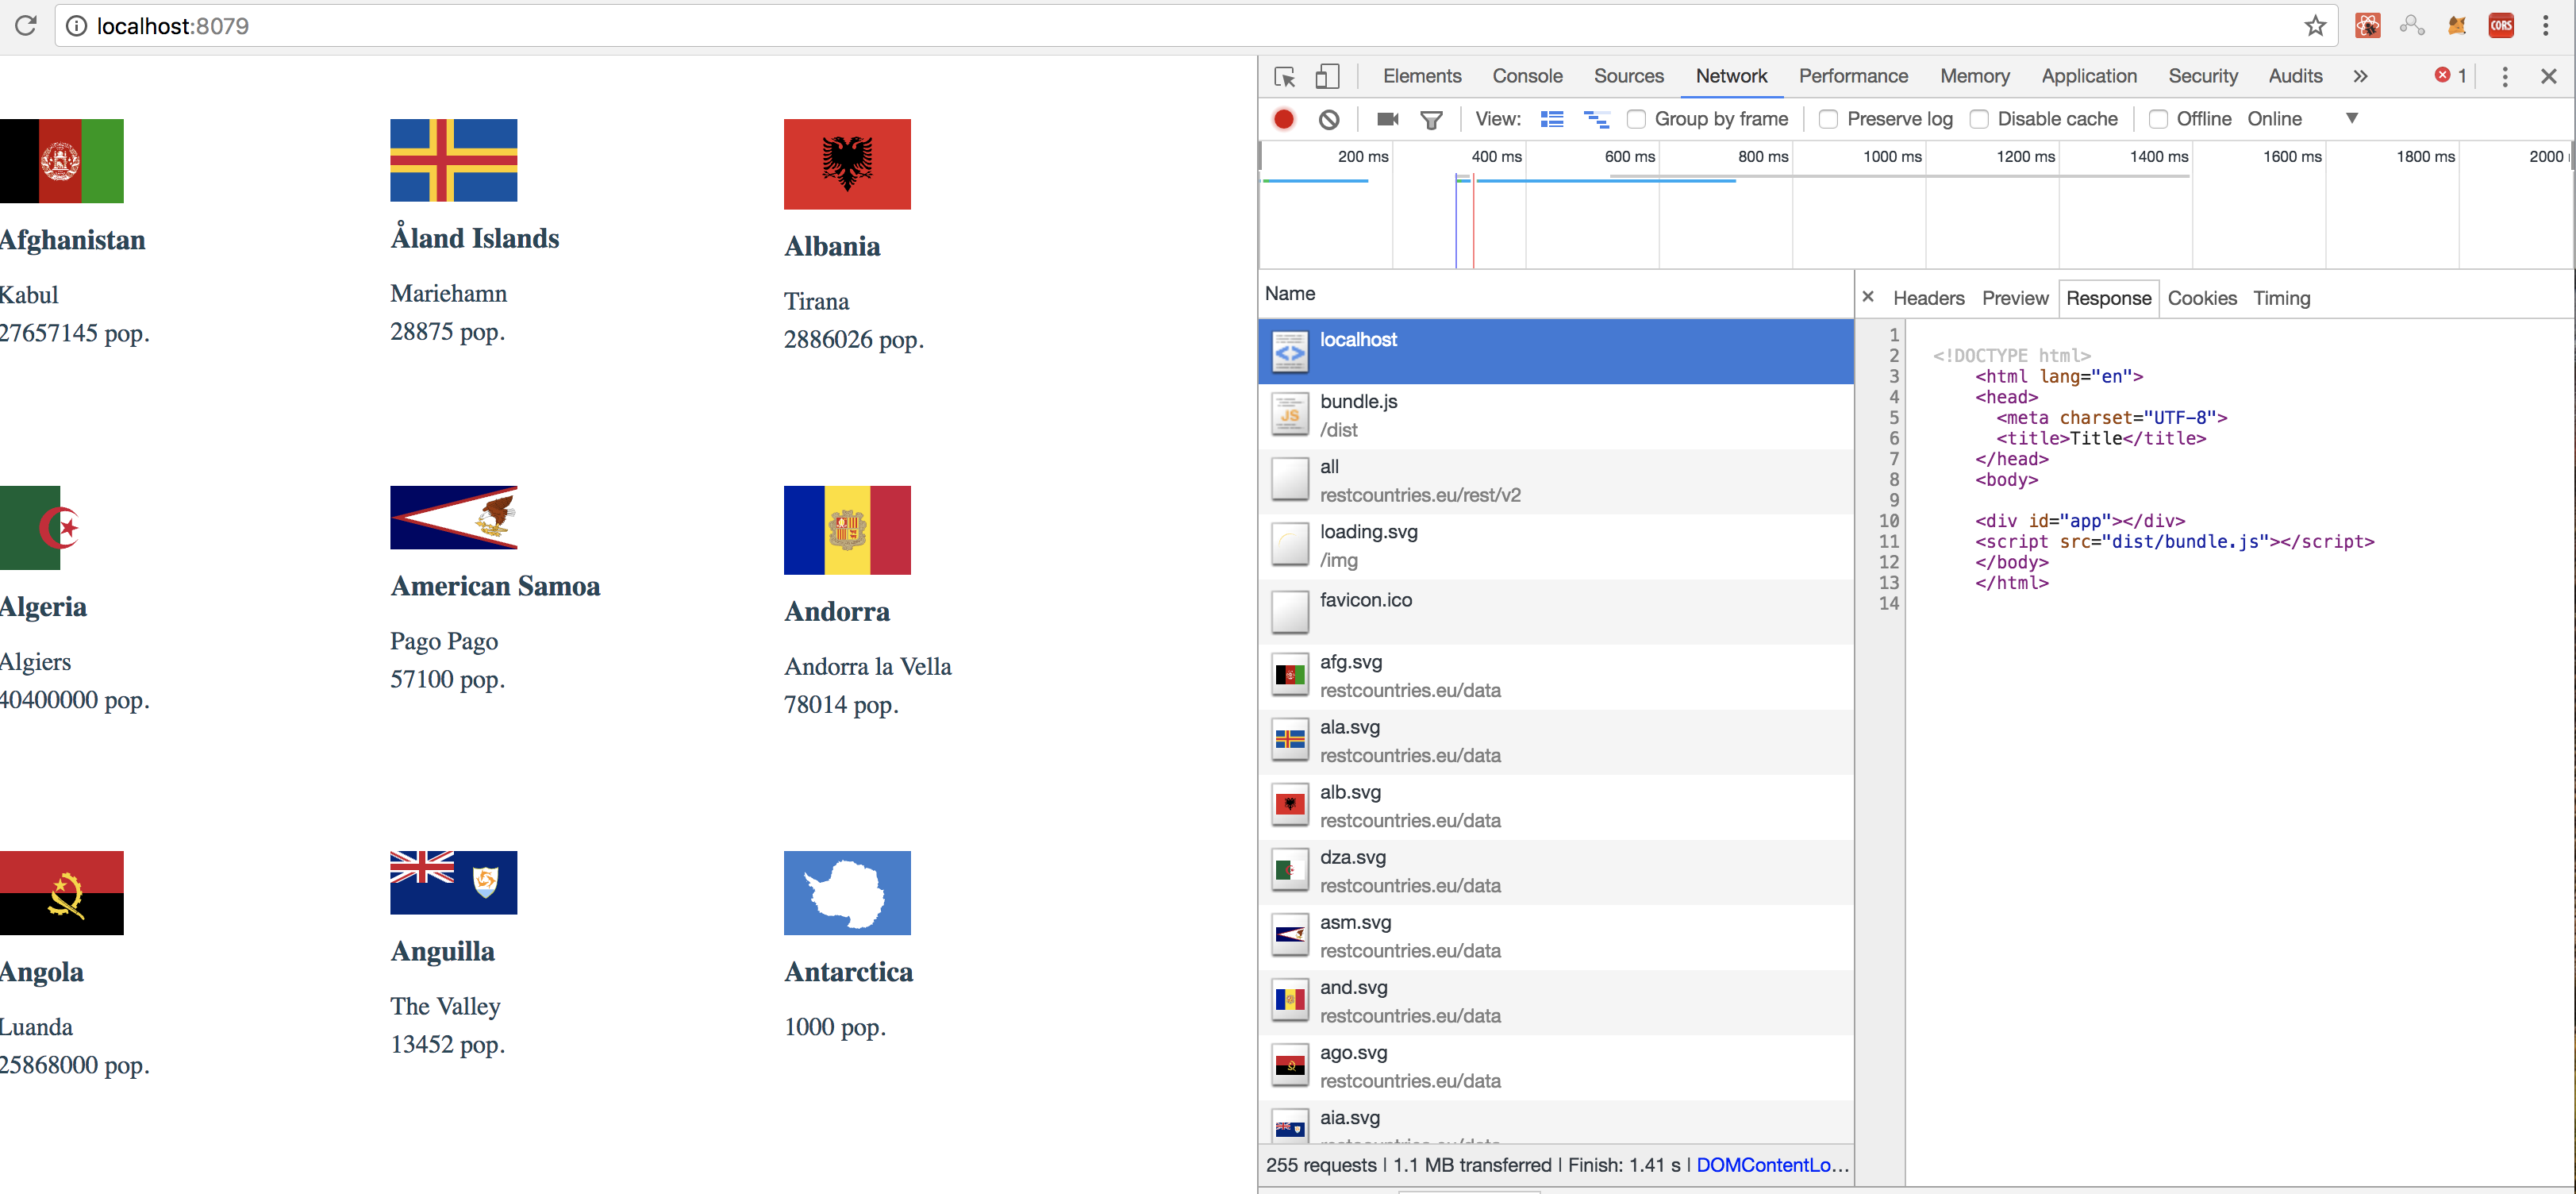
Task: Bookmark this page with the star icon
Action: pyautogui.click(x=2314, y=26)
